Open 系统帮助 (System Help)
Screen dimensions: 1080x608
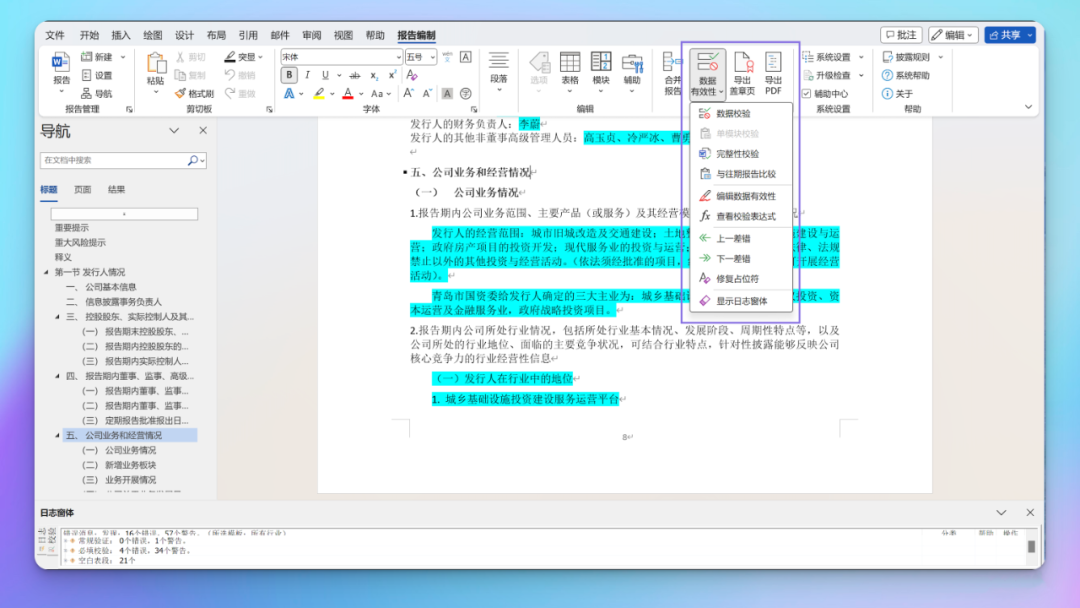pos(906,75)
